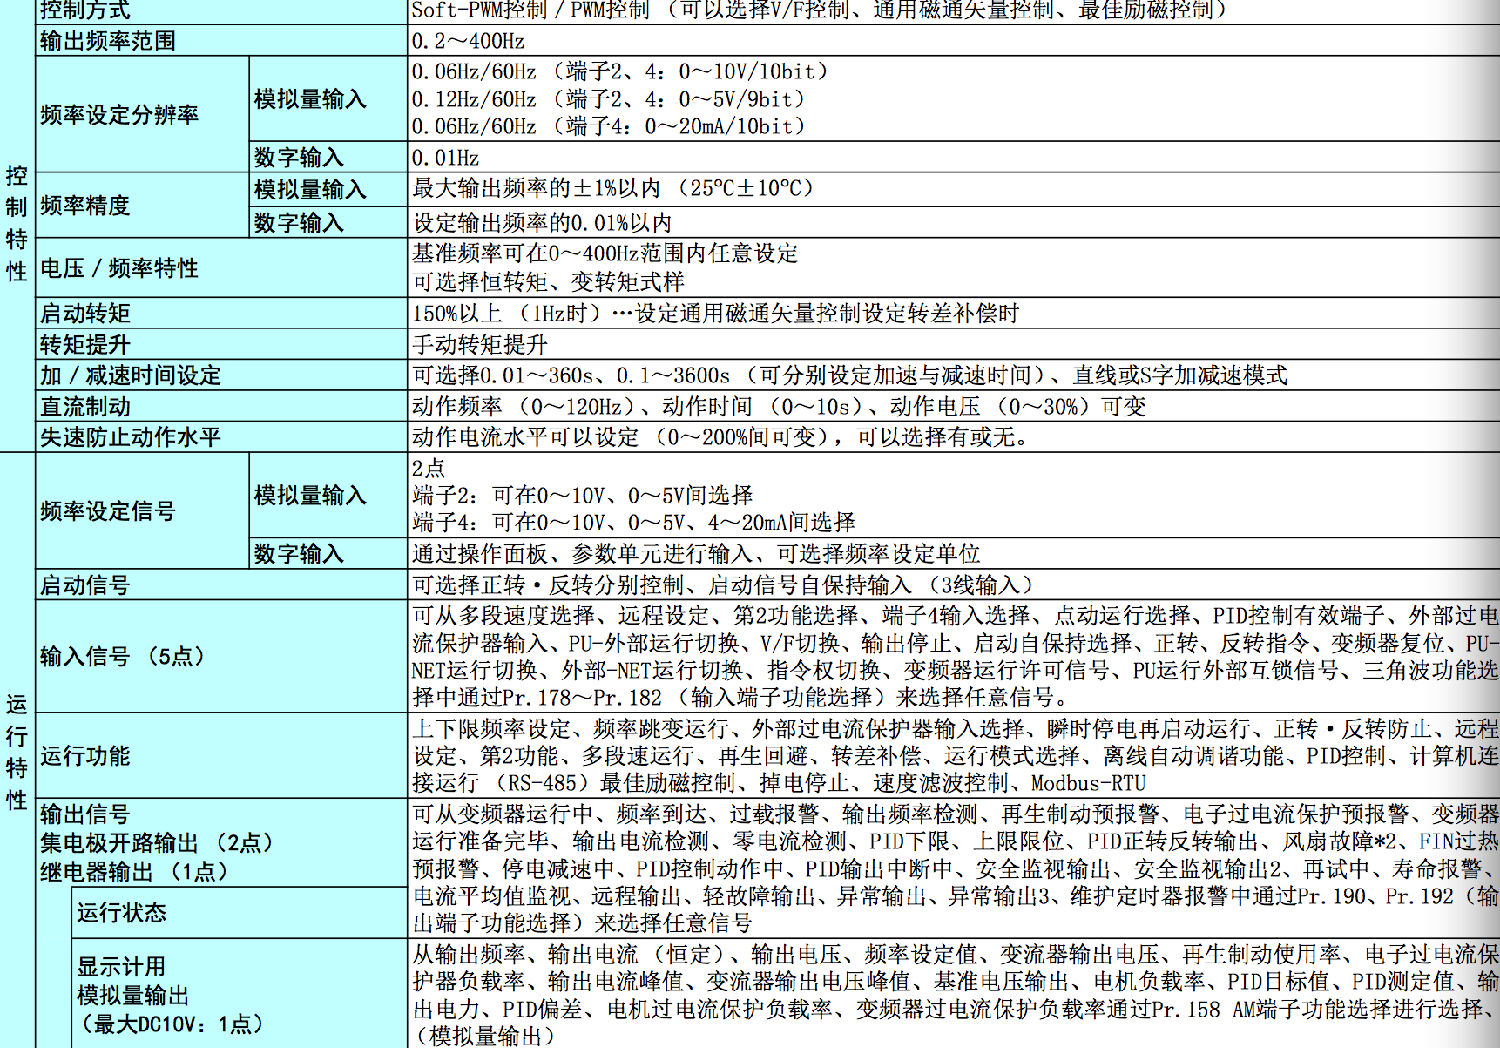
Task: Select the 0.12Hz/60Hz 0～5V/9bit line
Action: coord(608,99)
